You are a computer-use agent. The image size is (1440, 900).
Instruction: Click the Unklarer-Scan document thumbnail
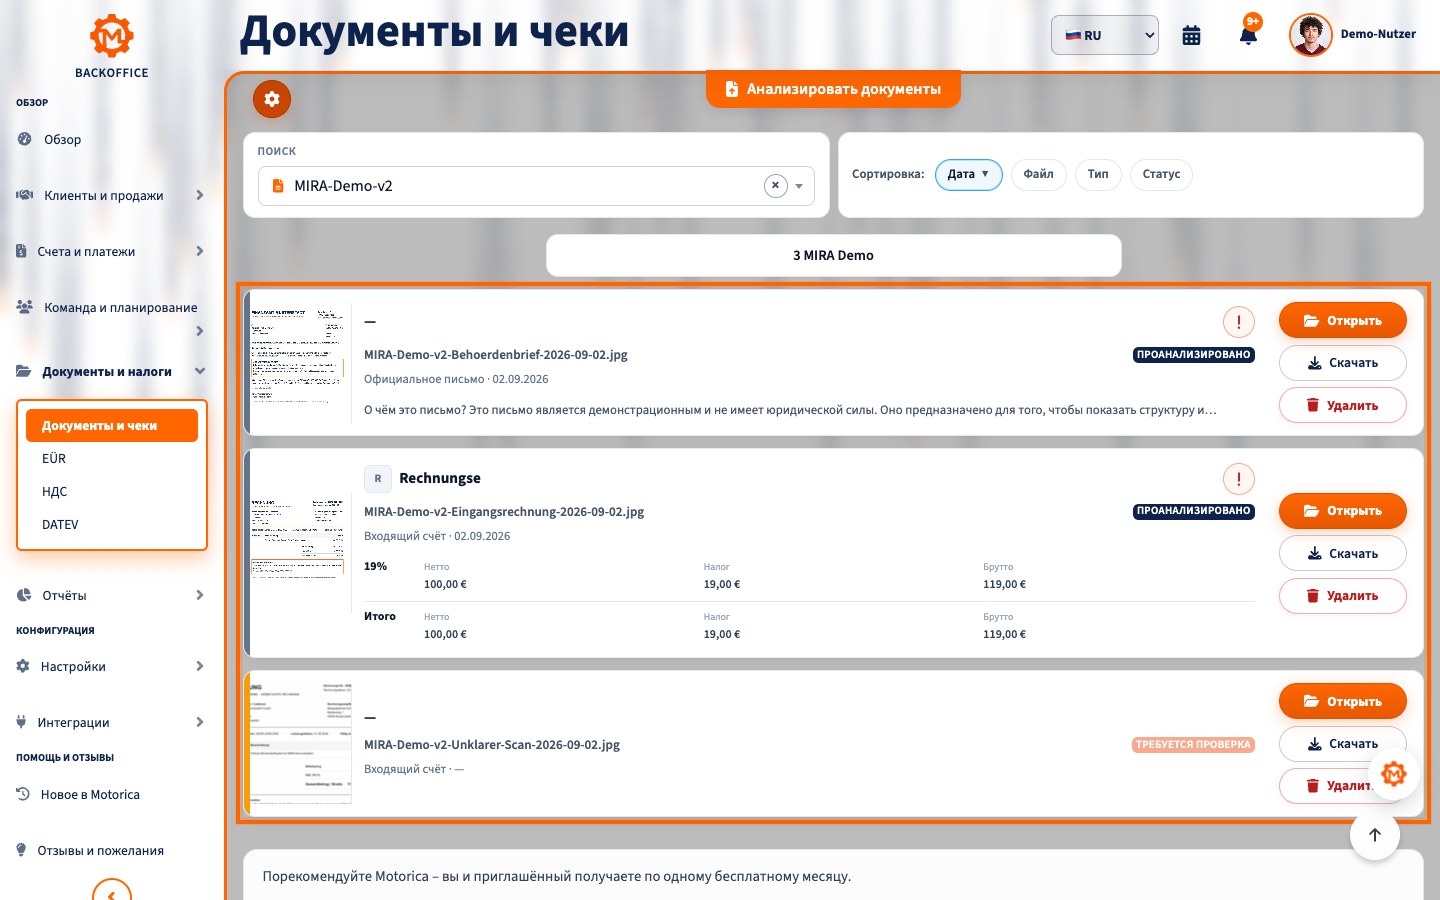[x=299, y=743]
